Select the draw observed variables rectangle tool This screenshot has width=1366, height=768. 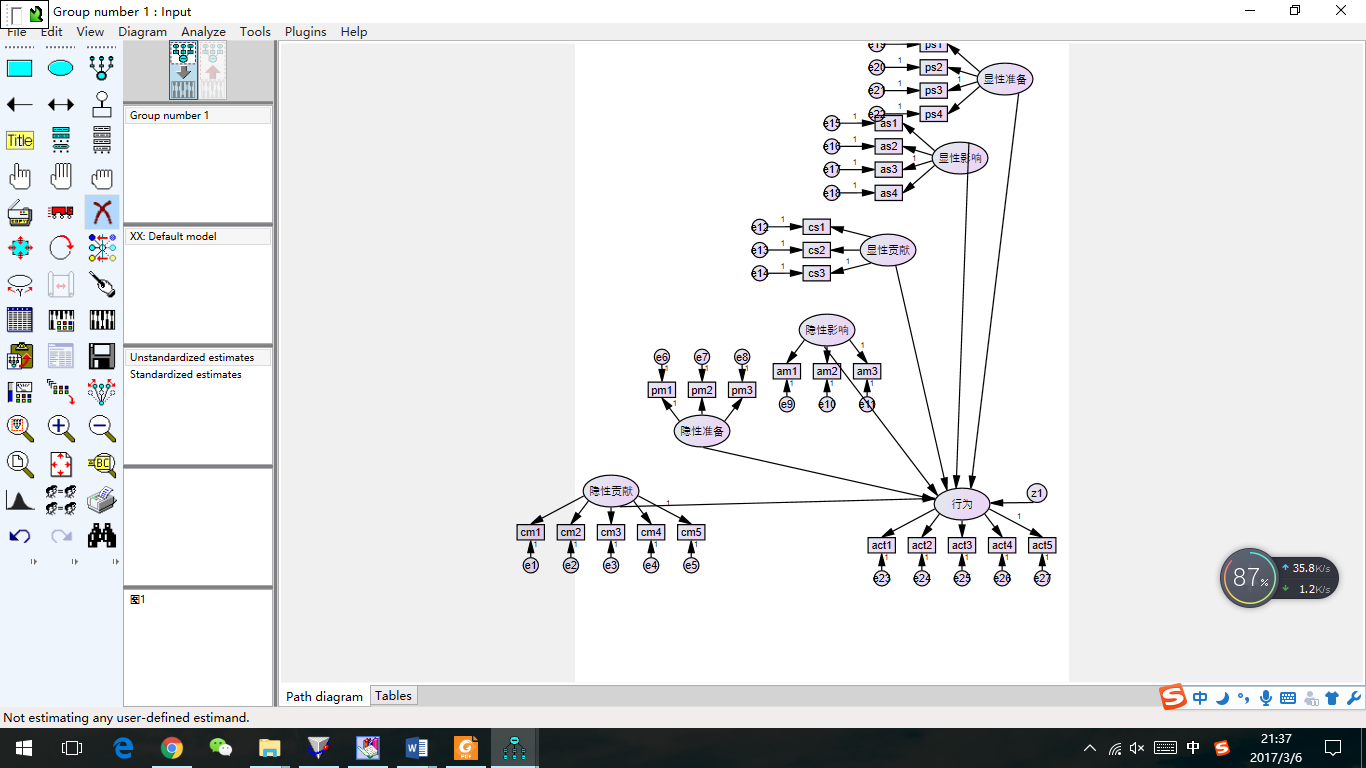(20, 68)
